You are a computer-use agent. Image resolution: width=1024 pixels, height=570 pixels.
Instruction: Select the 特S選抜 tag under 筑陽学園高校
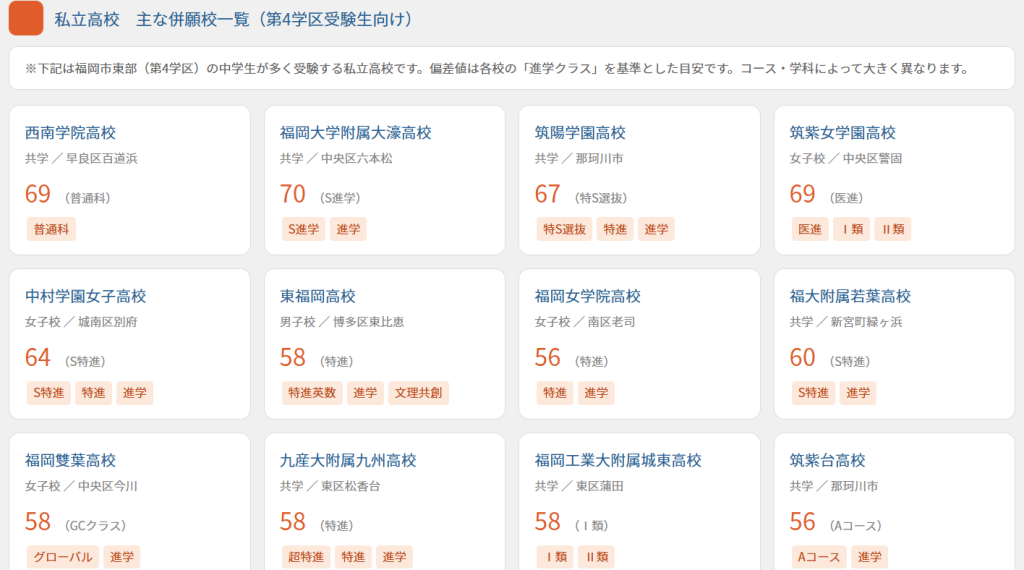pyautogui.click(x=565, y=229)
